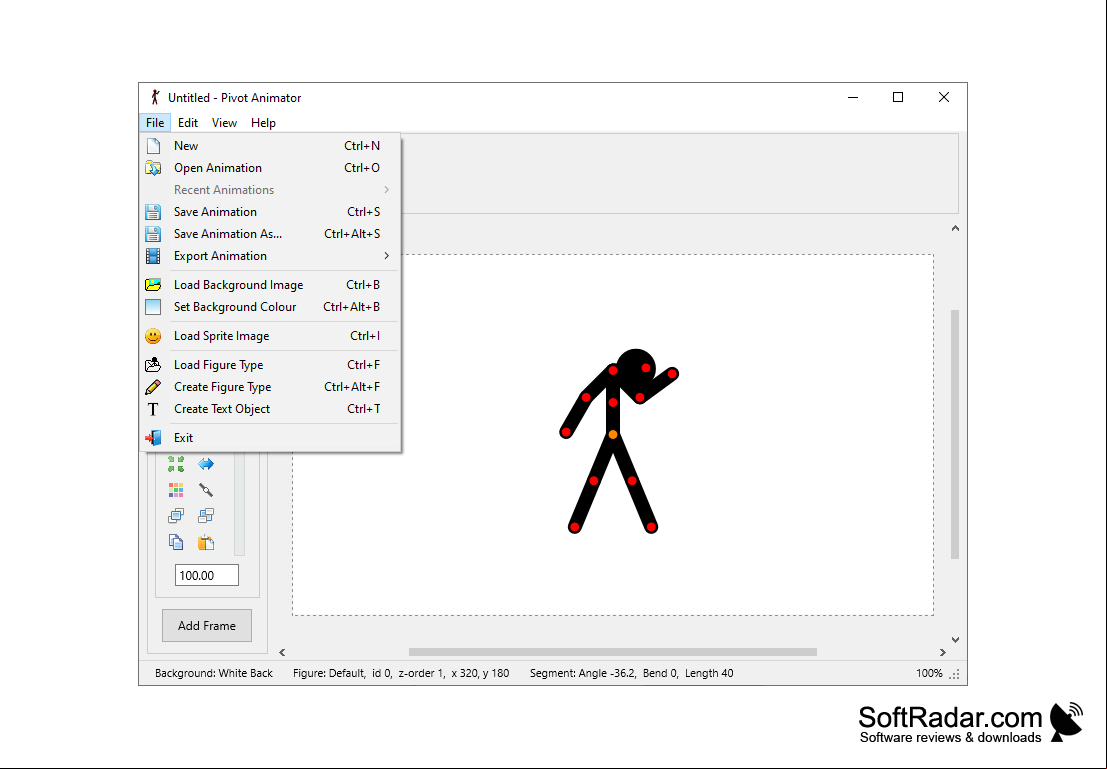Select Open Animation
The height and width of the screenshot is (769, 1107).
[271, 168]
